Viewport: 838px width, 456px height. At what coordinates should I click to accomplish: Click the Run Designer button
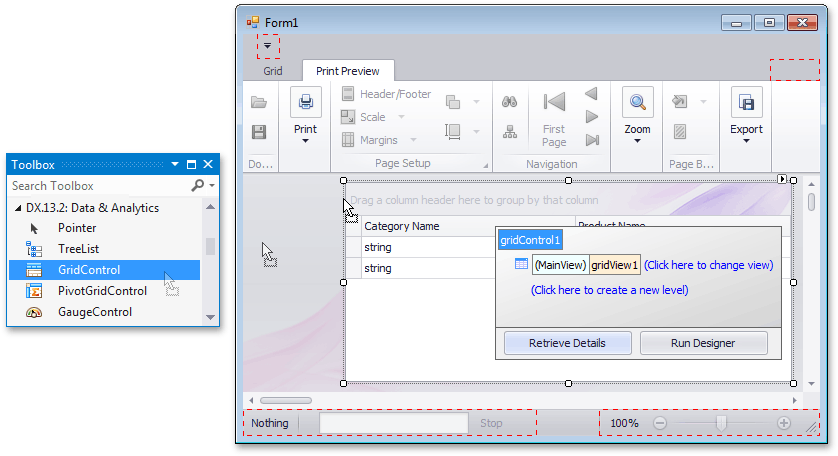[x=703, y=343]
